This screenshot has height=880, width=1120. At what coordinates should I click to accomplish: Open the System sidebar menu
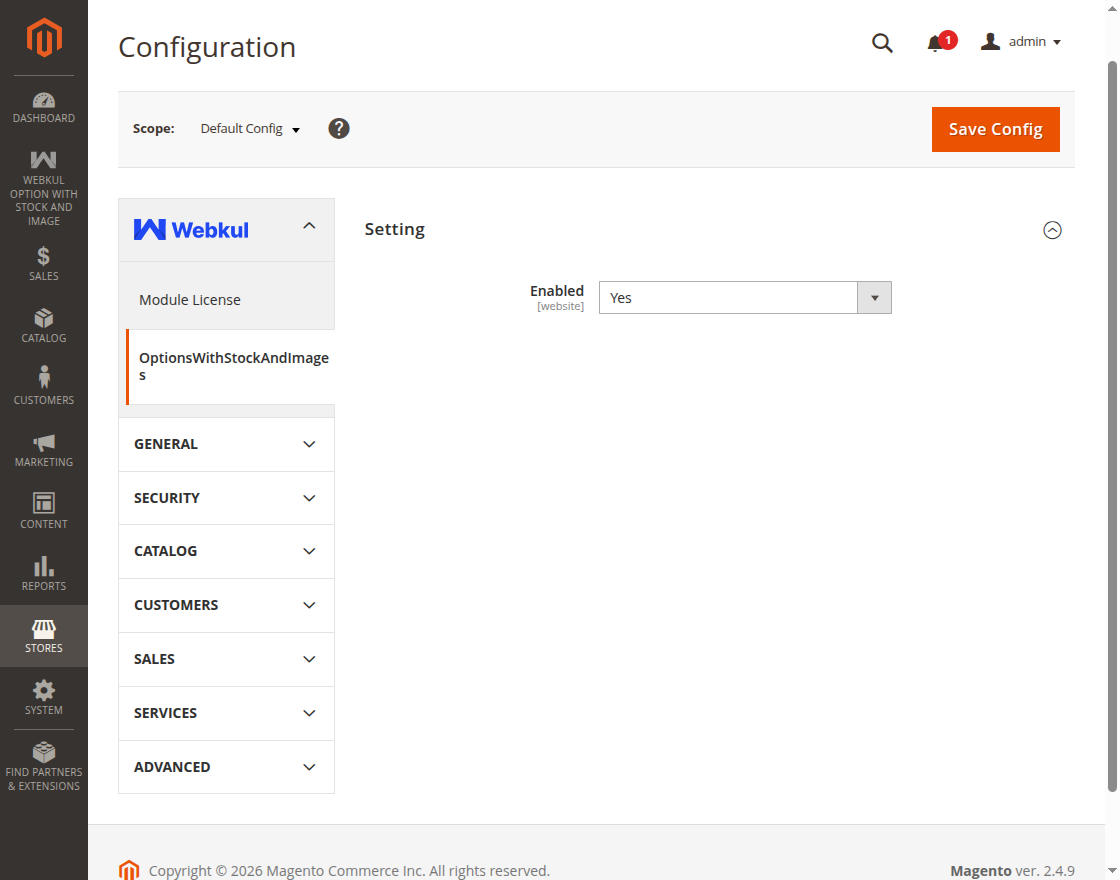coord(44,698)
